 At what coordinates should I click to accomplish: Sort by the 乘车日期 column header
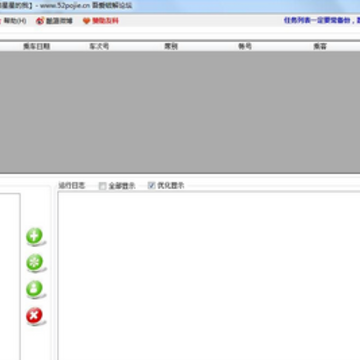[x=36, y=47]
